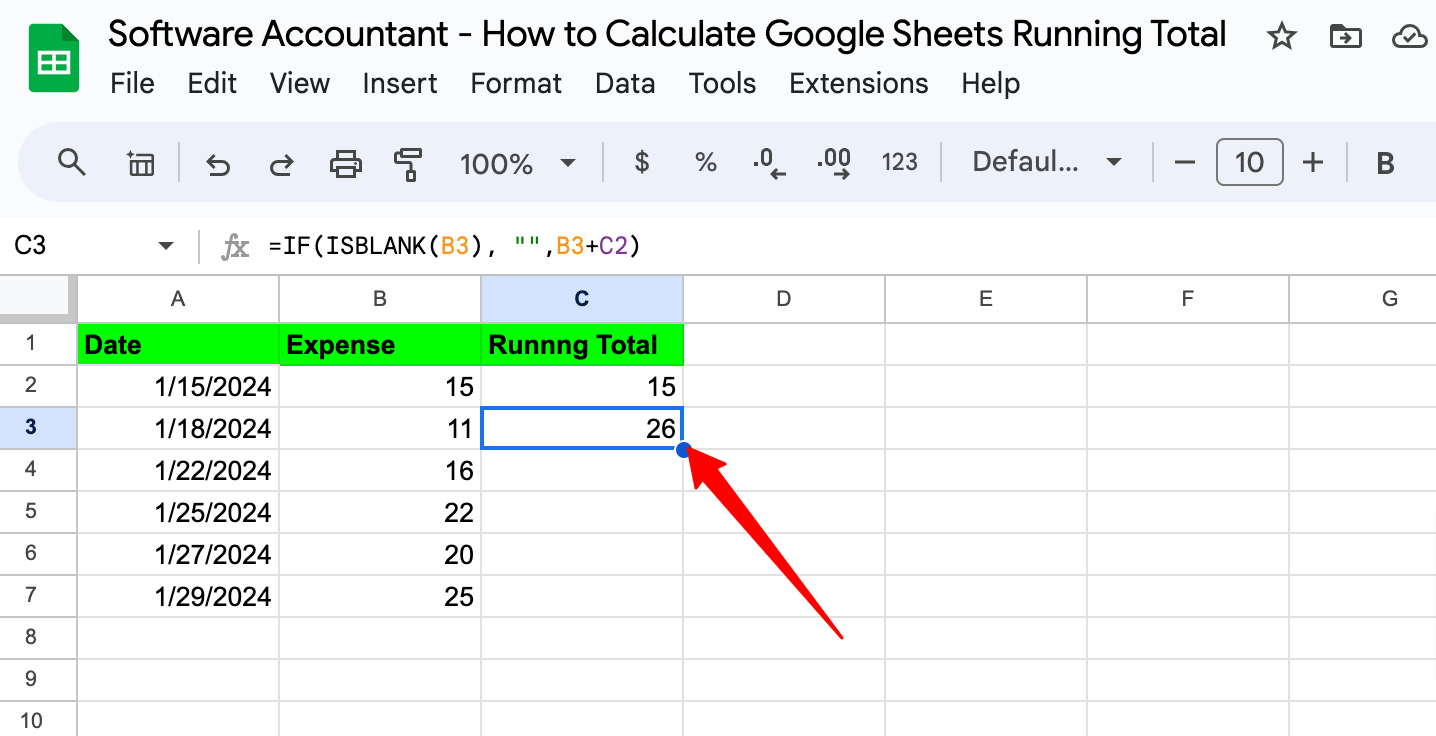Select the Runnng Total header cell

click(582, 344)
